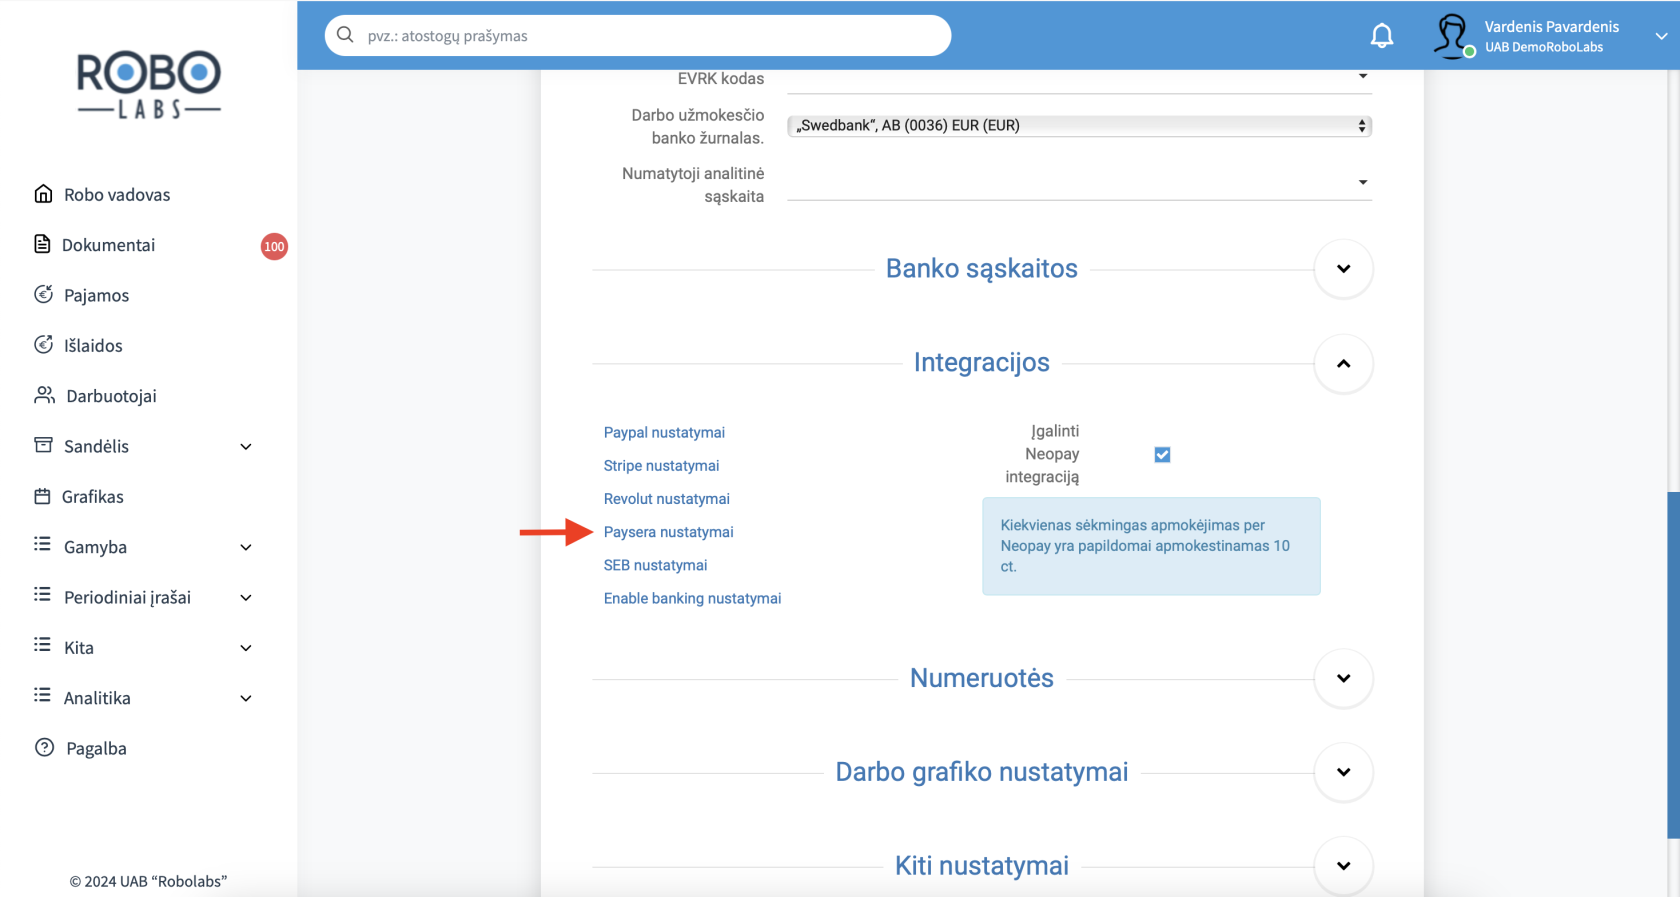Image resolution: width=1680 pixels, height=897 pixels.
Task: Click the Vardenis Pavardenis user name
Action: point(1551,27)
